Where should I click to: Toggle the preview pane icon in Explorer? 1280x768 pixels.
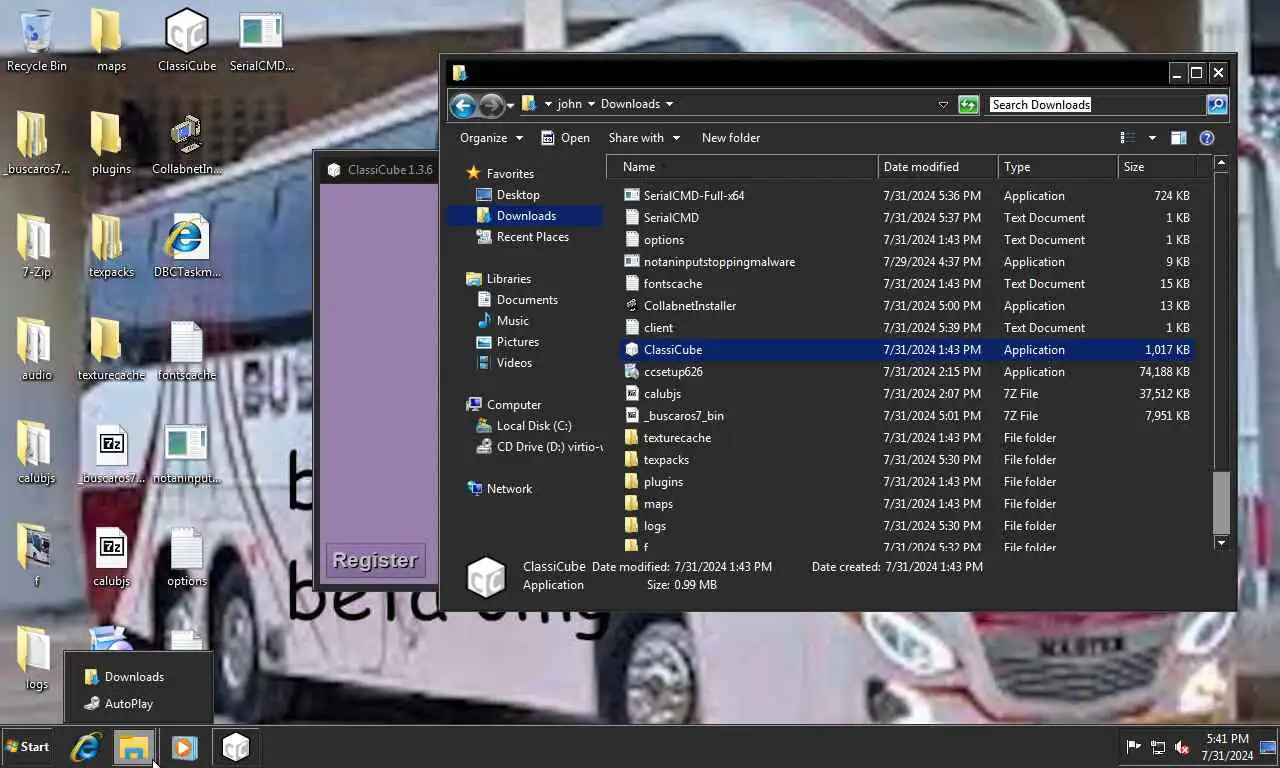pyautogui.click(x=1178, y=138)
